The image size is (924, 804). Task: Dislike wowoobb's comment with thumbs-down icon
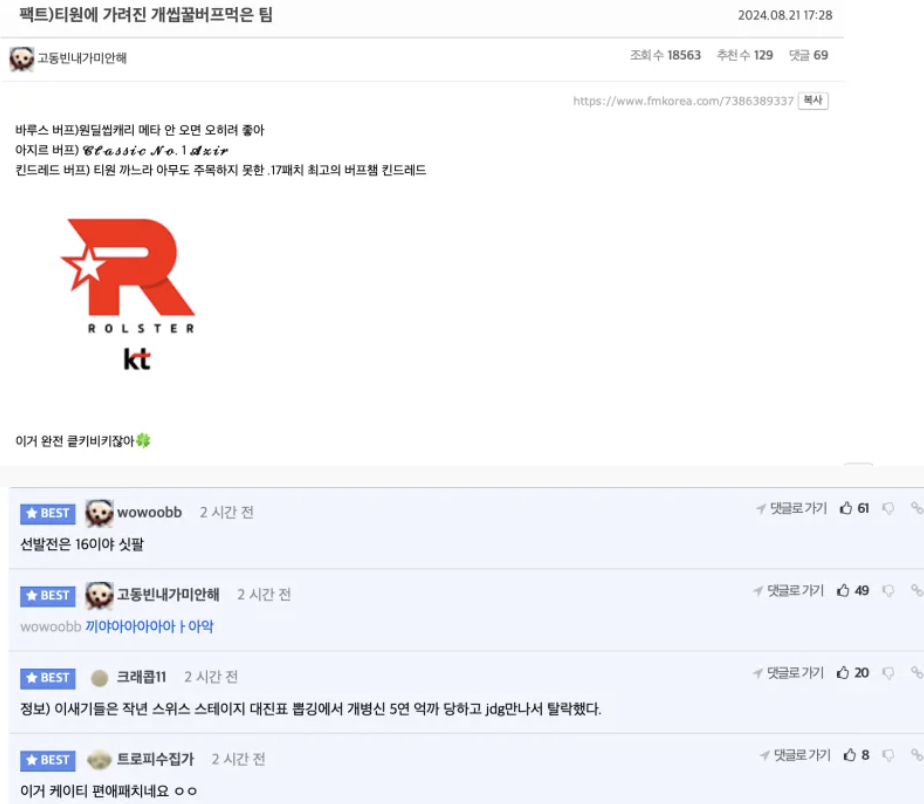(888, 508)
